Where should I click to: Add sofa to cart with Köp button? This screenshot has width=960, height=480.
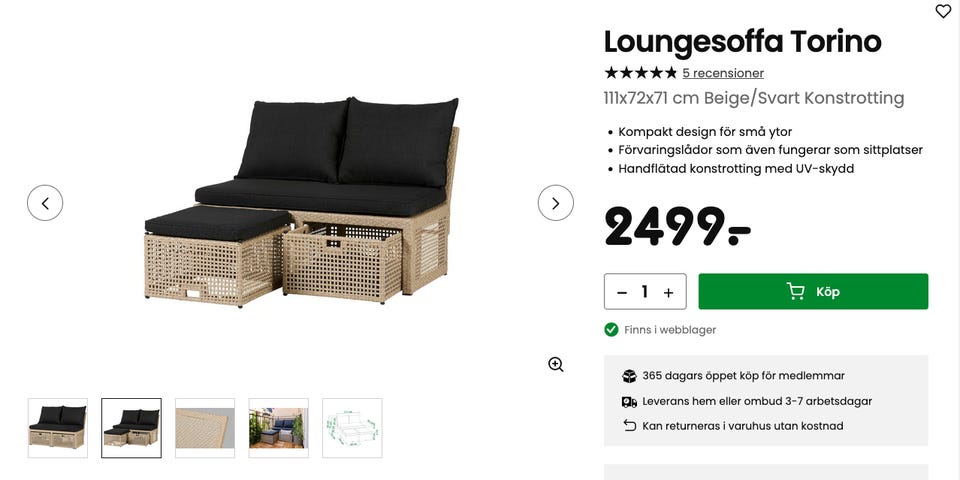click(813, 291)
